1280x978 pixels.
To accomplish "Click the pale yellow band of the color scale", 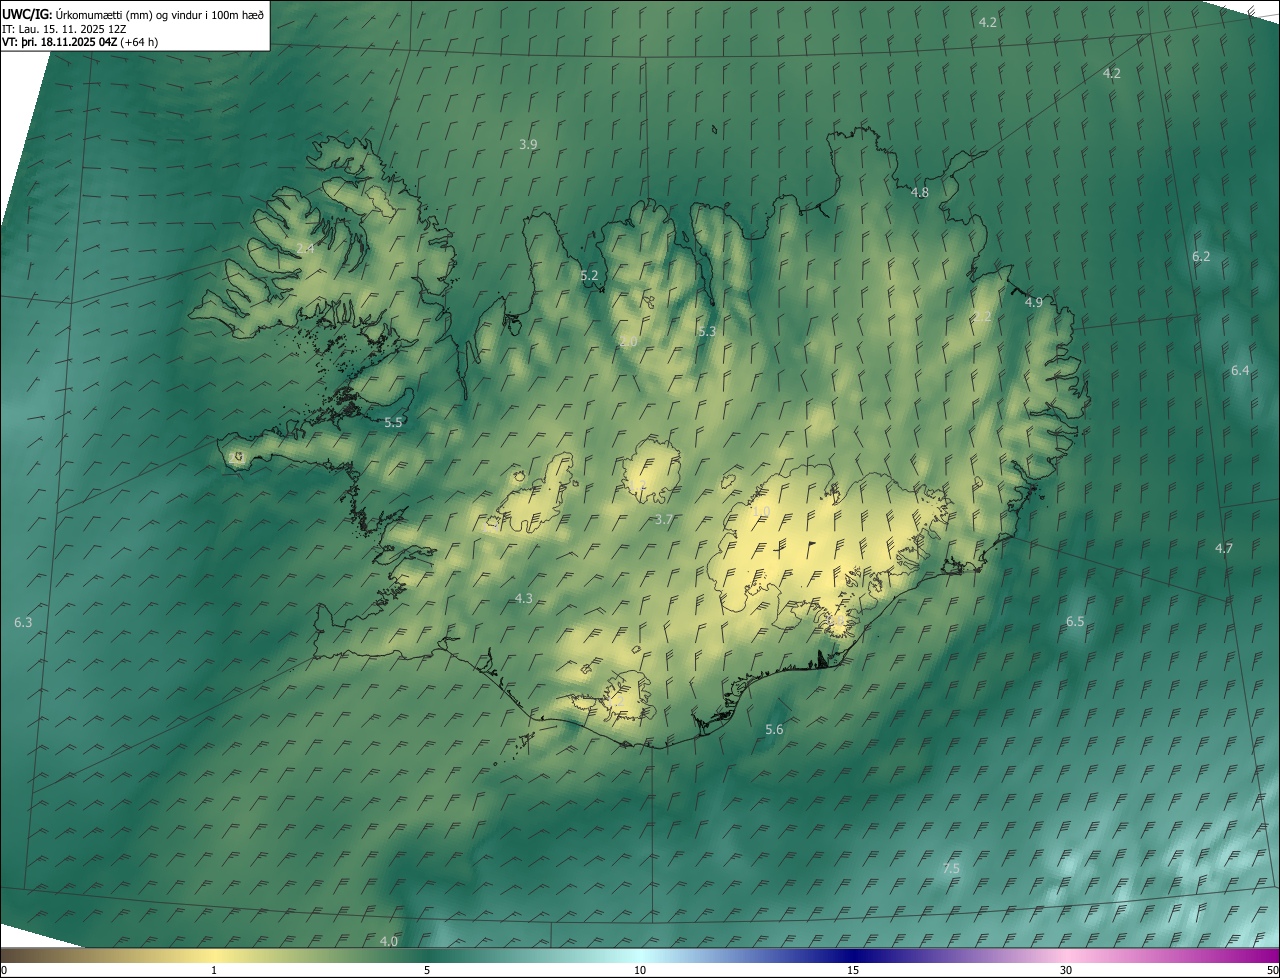I will tap(215, 956).
